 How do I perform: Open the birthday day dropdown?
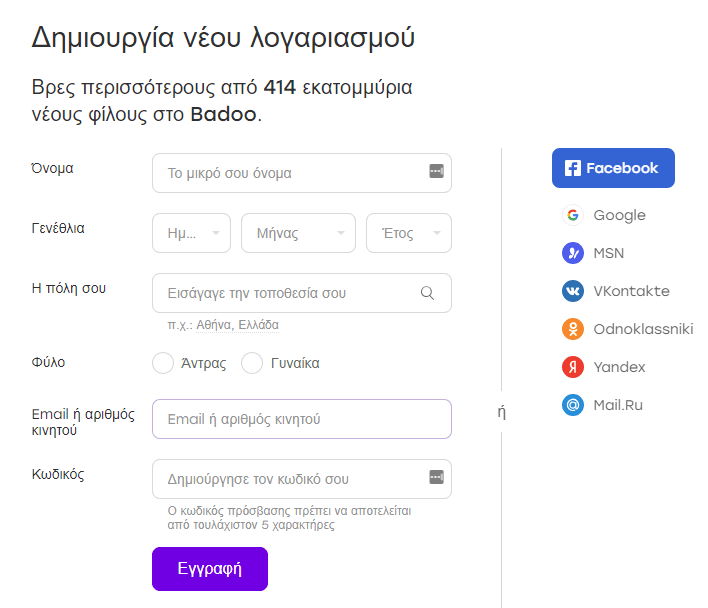tap(191, 233)
